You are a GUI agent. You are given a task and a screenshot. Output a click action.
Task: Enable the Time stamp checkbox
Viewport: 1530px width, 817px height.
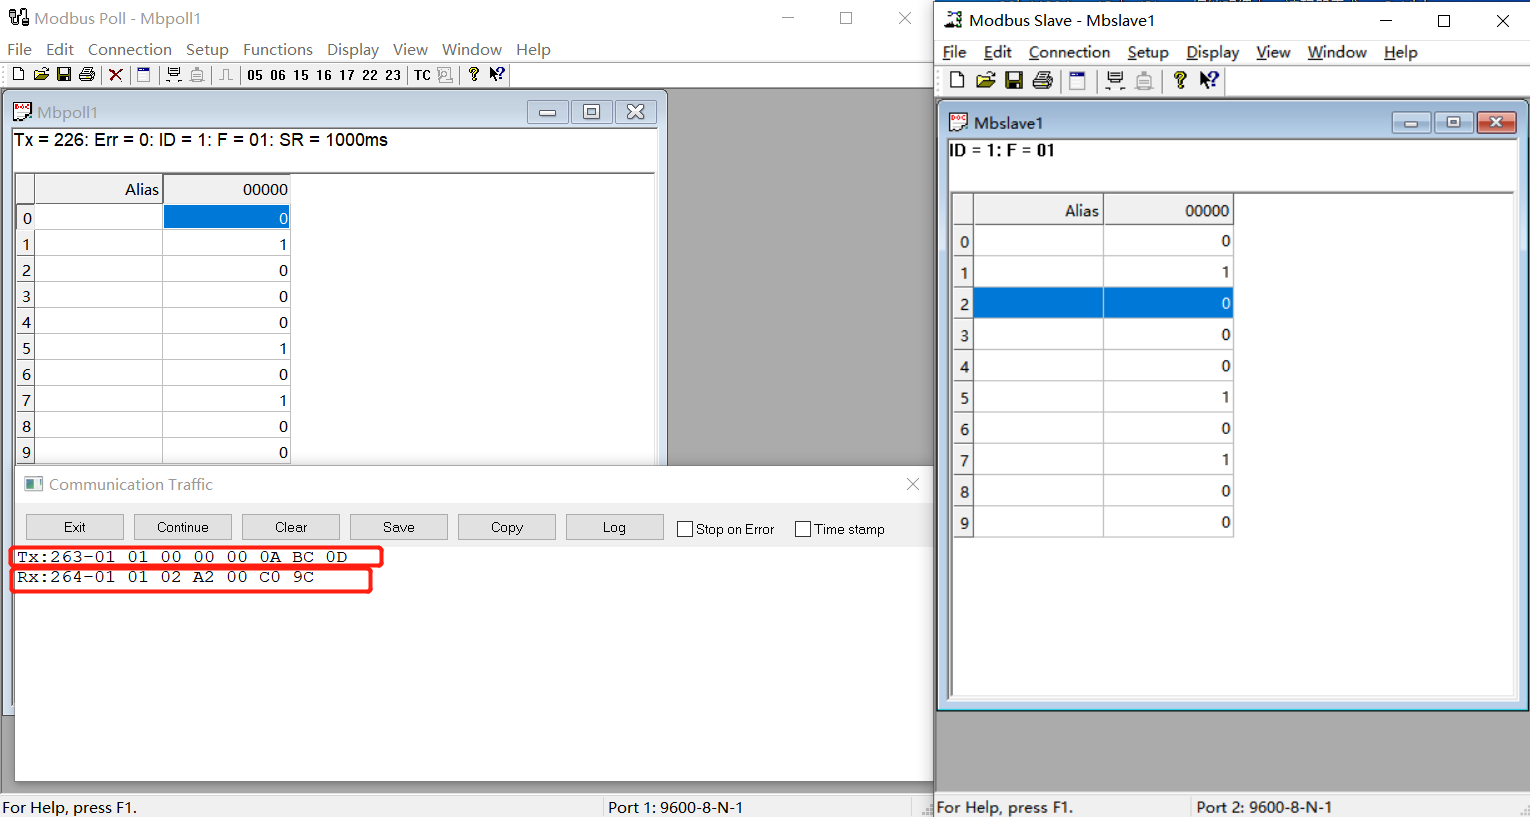point(803,529)
